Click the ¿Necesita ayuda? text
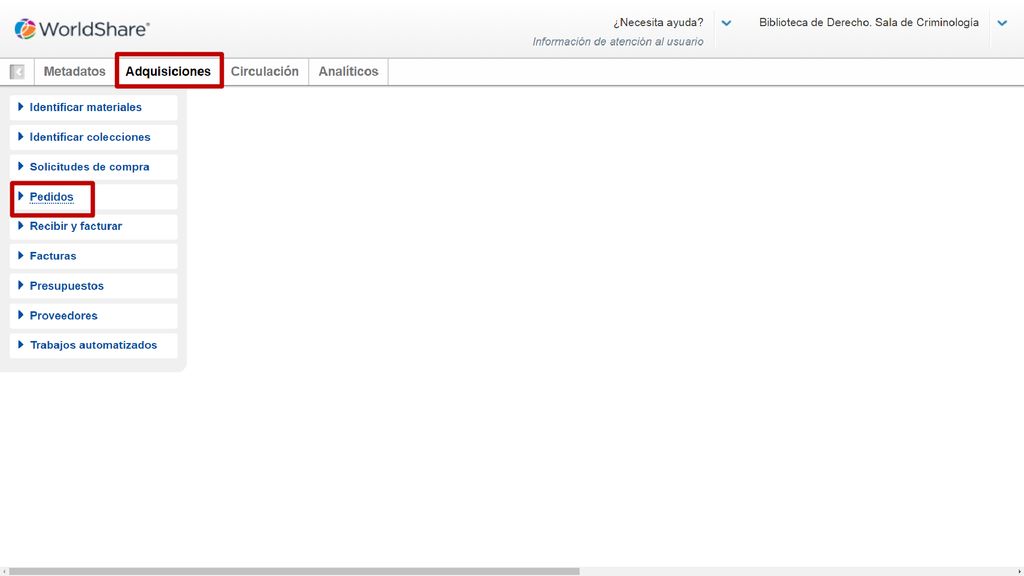Screen dimensions: 1024x576 click(x=658, y=22)
